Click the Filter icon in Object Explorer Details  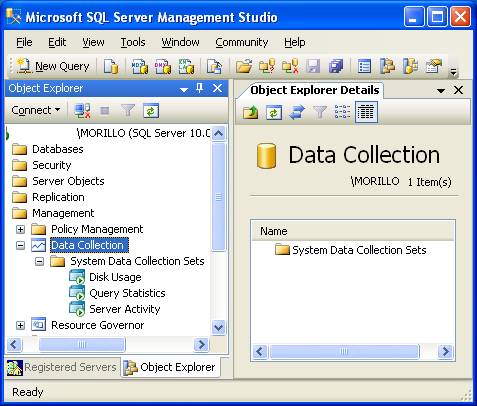320,112
